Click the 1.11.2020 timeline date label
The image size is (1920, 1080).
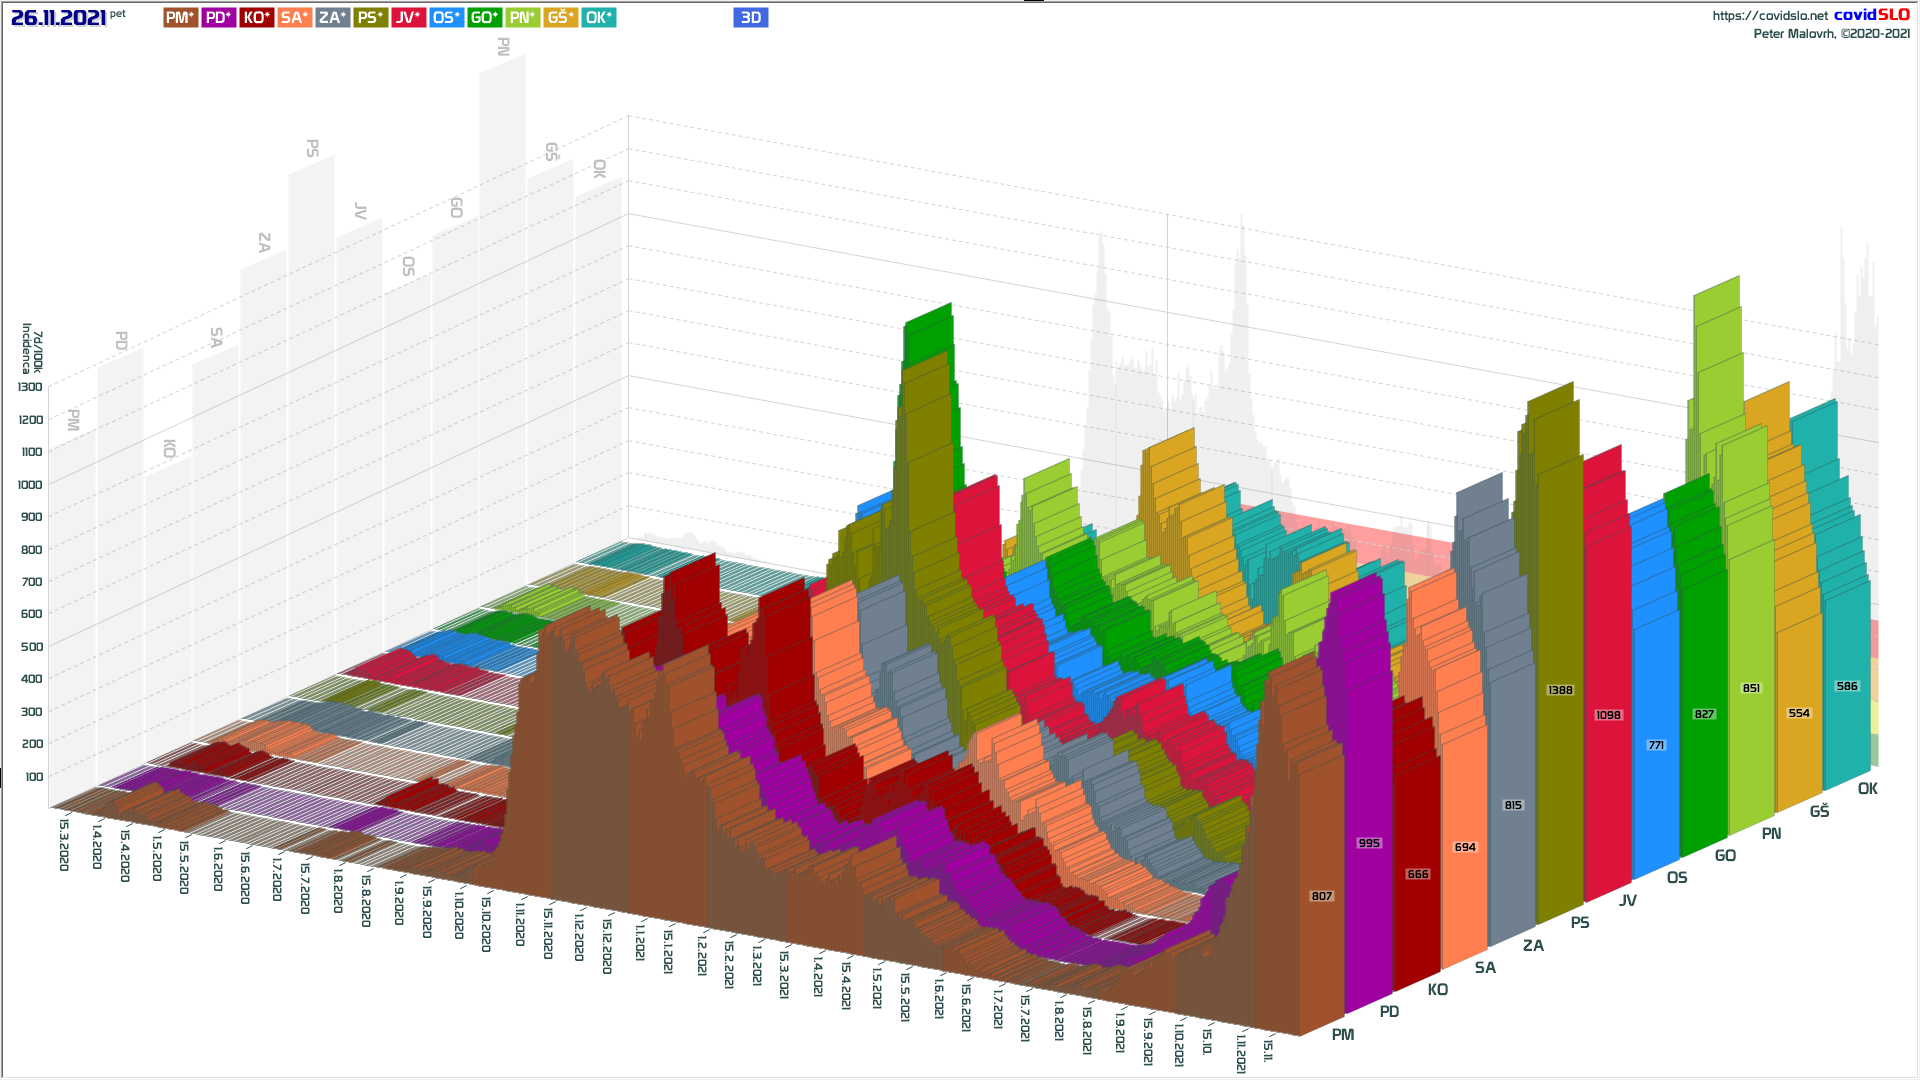520,922
